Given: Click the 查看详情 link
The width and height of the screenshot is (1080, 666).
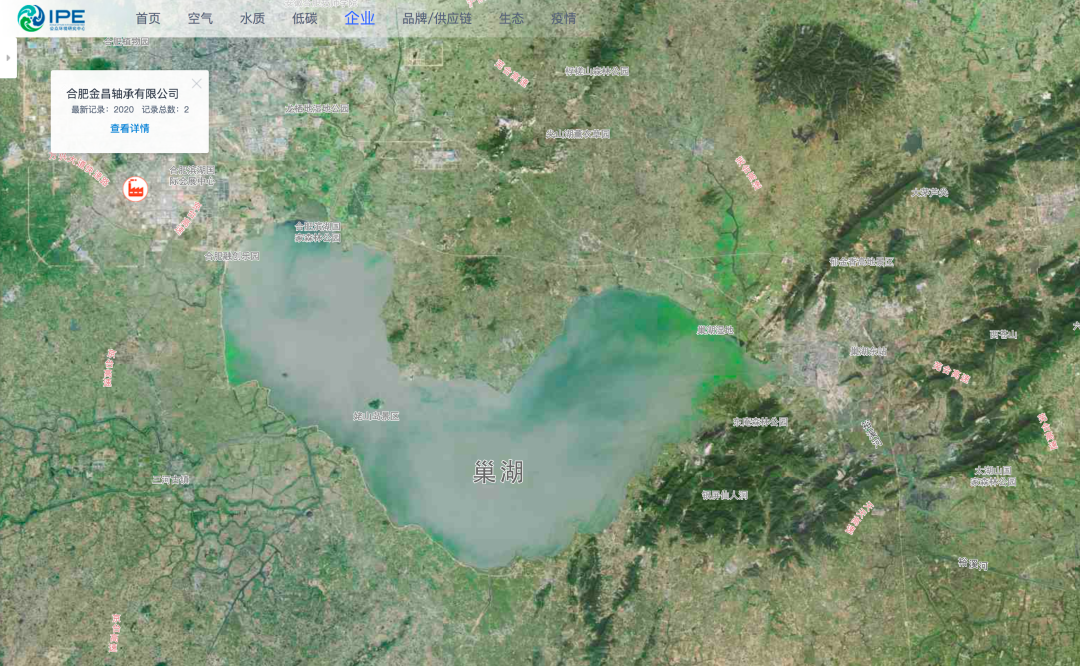Looking at the screenshot, I should [x=129, y=128].
